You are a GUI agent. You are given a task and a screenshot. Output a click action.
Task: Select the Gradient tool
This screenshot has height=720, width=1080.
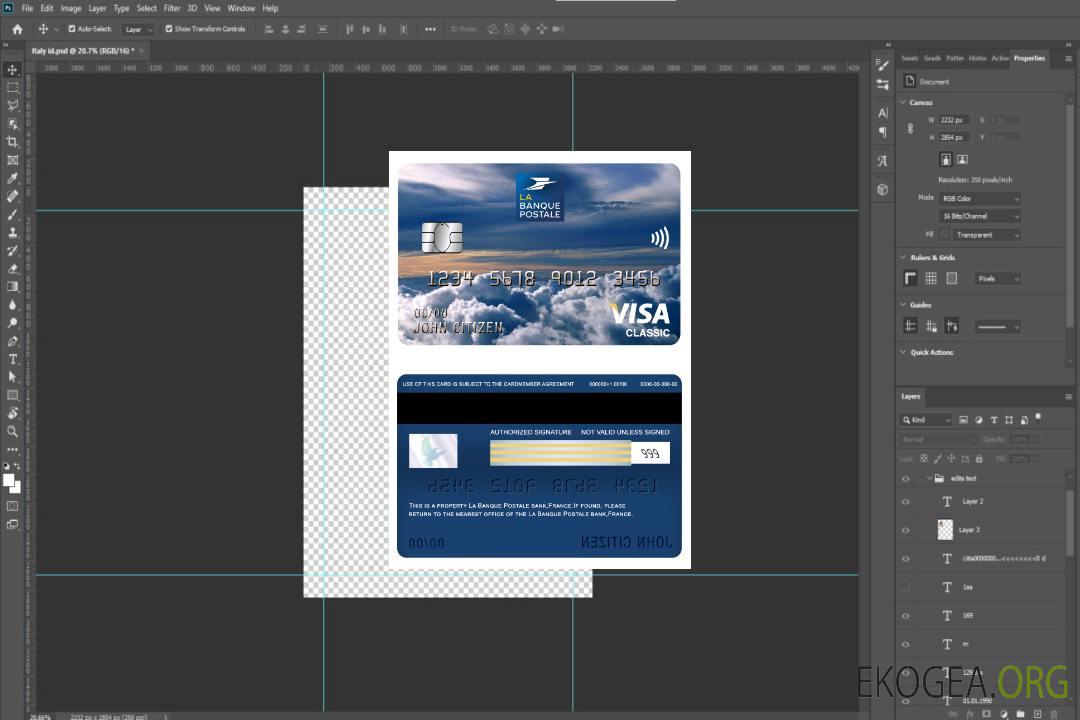(12, 287)
